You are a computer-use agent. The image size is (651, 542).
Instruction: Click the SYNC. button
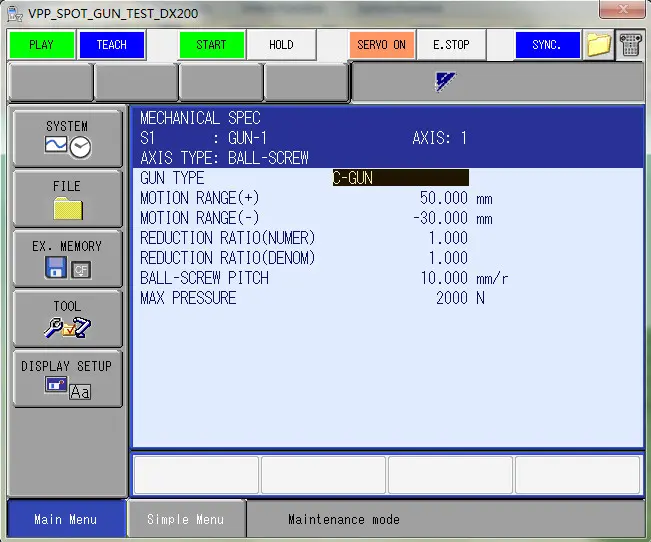pos(547,45)
